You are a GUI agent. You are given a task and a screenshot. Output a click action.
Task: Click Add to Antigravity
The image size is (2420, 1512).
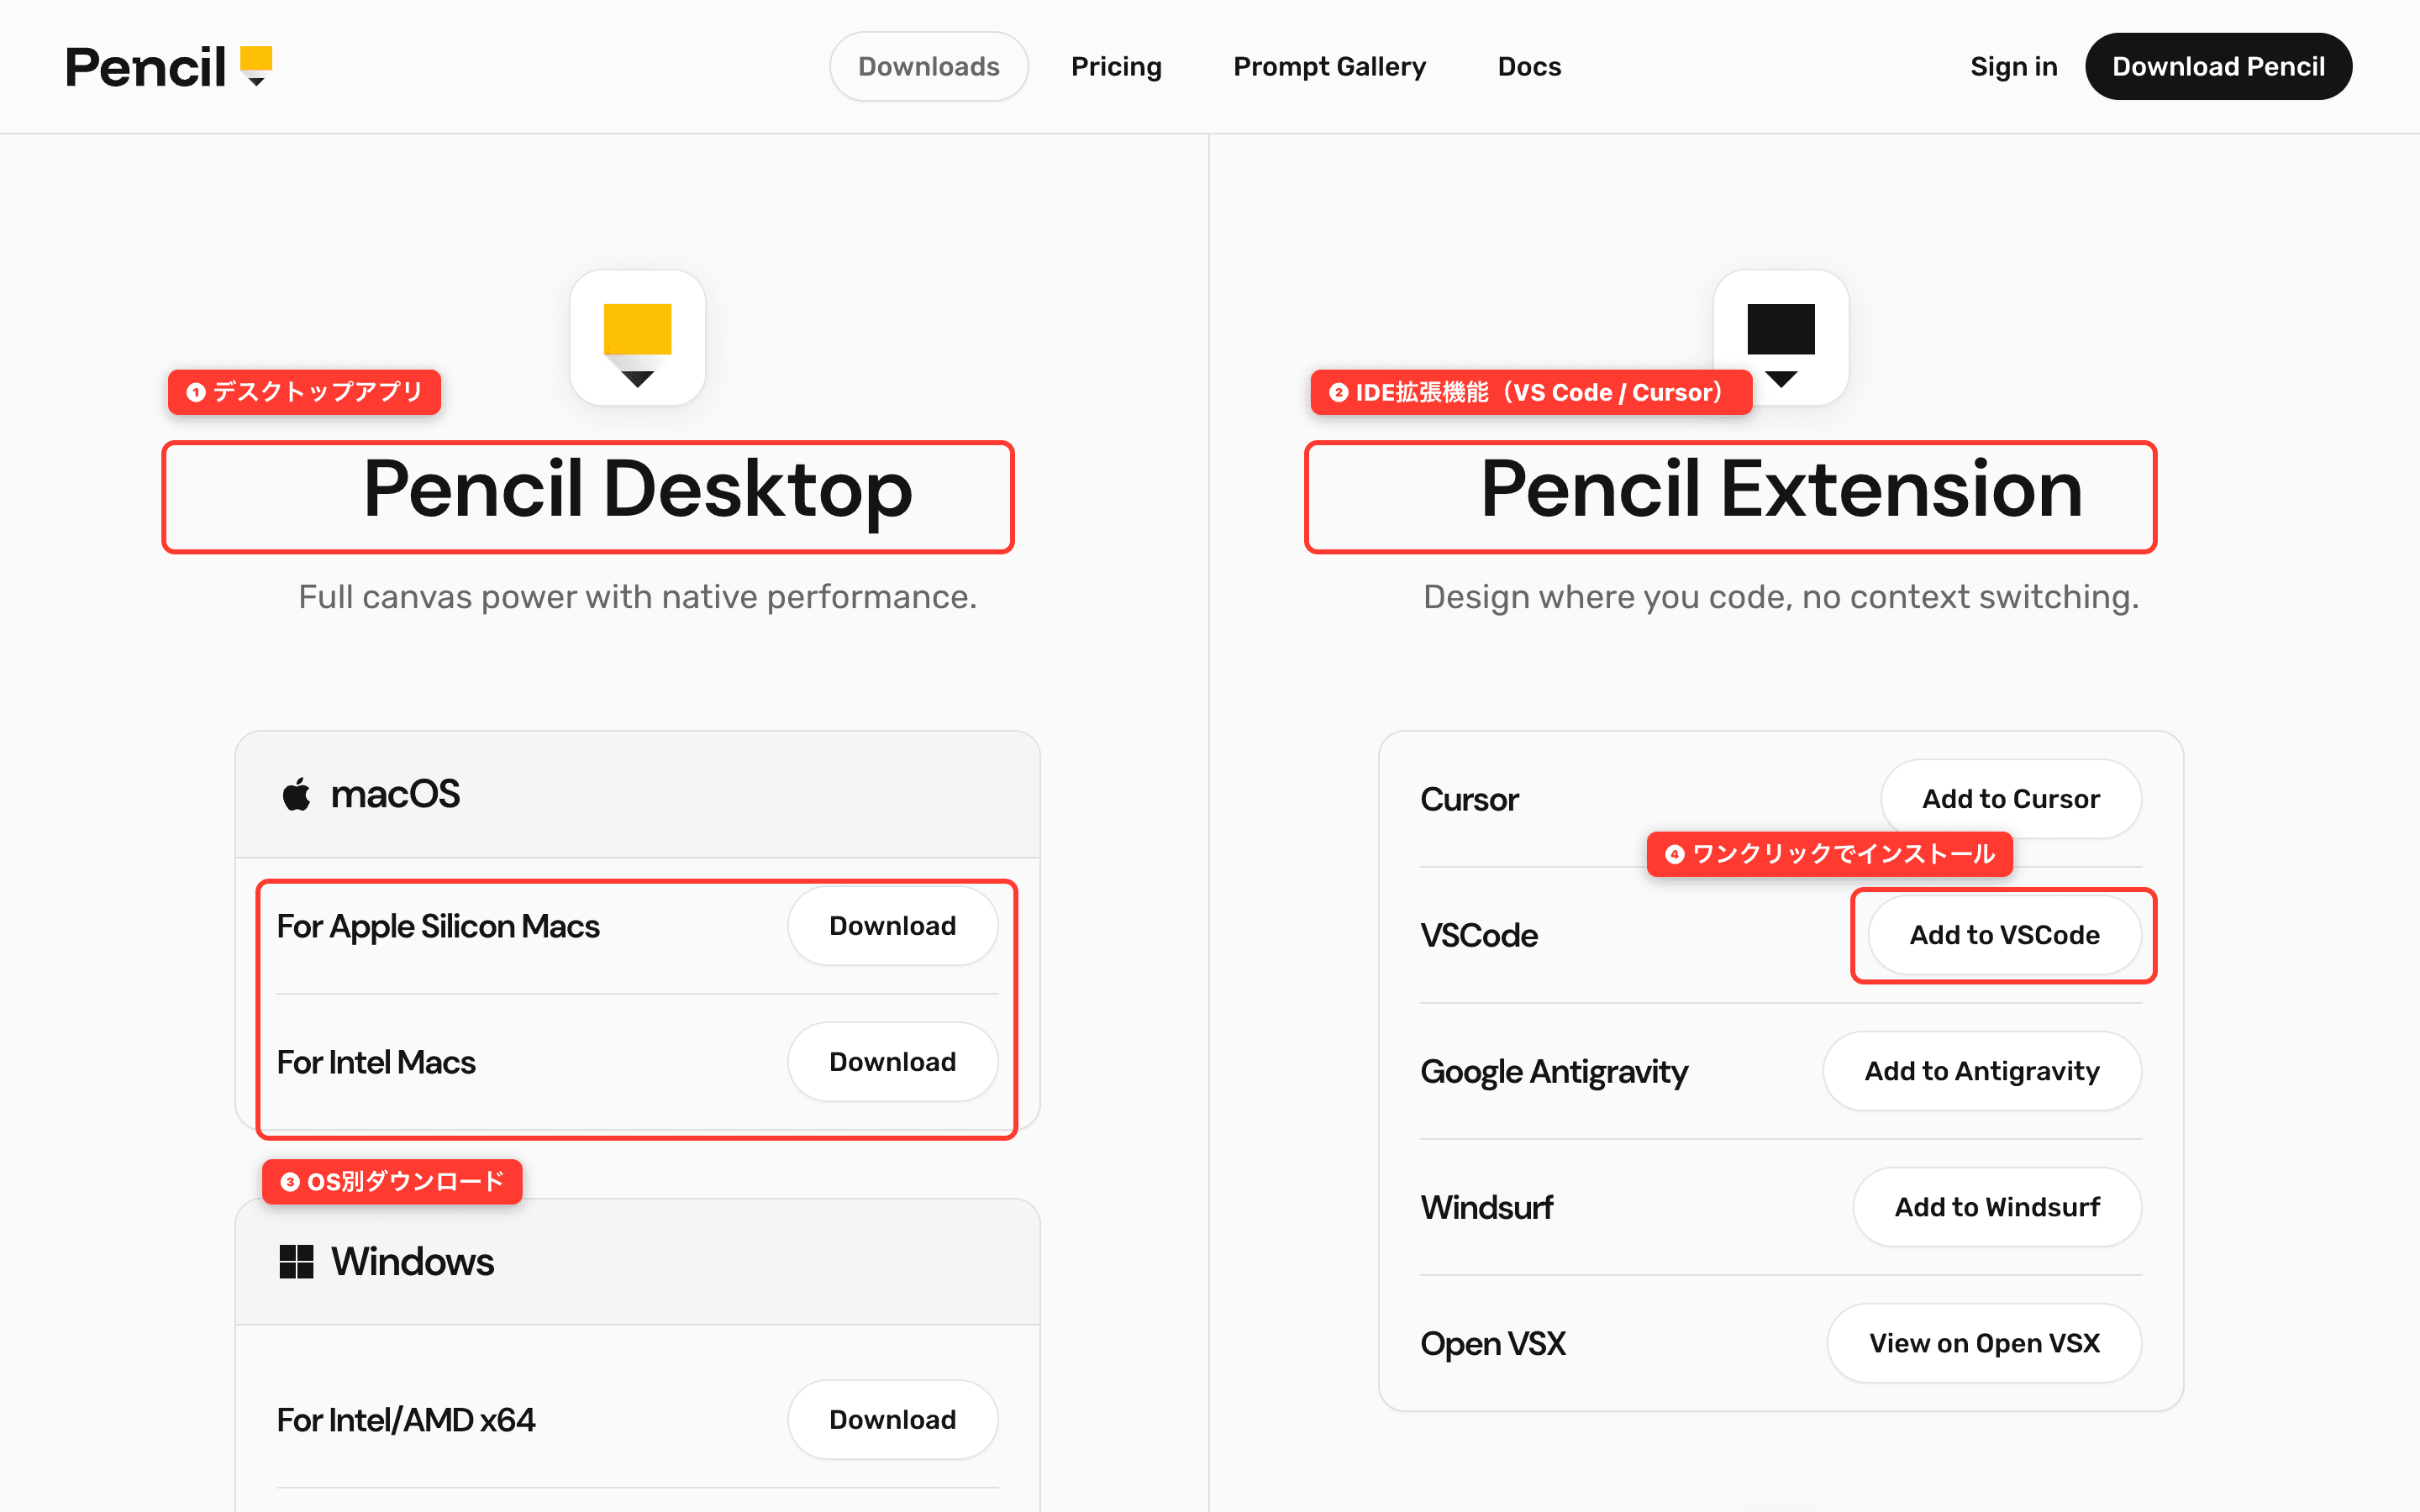click(x=1982, y=1071)
